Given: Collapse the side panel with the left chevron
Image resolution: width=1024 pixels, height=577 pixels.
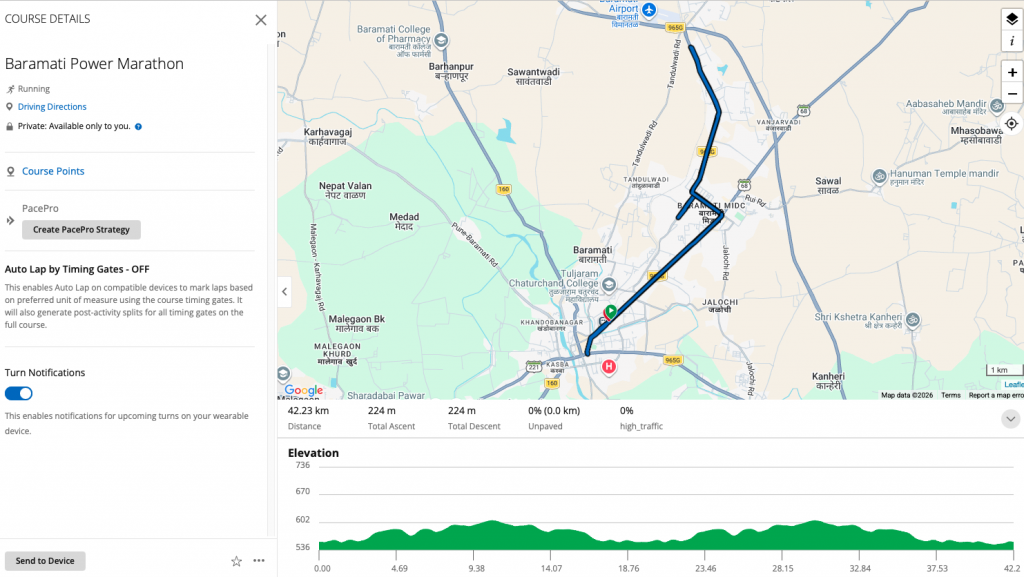Looking at the screenshot, I should [x=284, y=292].
